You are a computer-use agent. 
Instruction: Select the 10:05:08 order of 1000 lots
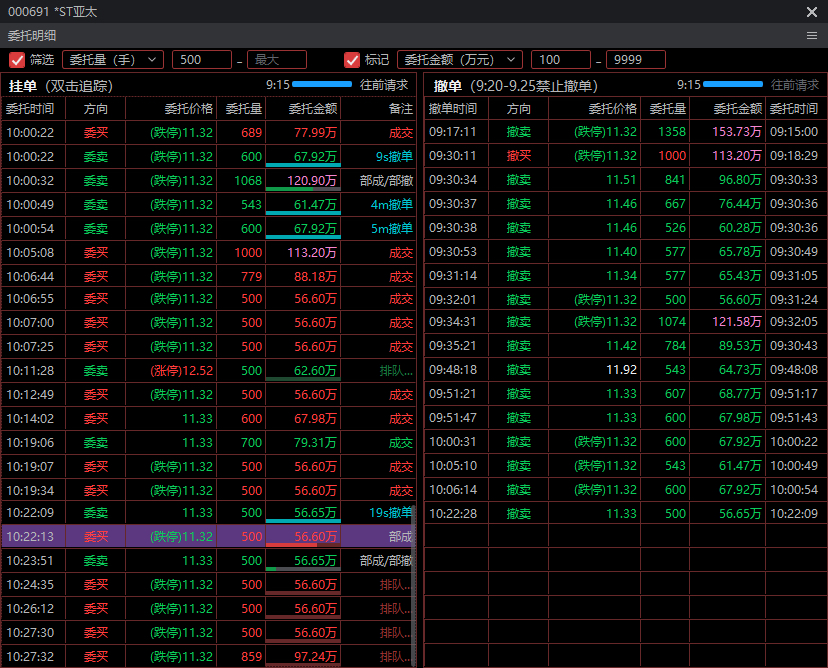(208, 252)
